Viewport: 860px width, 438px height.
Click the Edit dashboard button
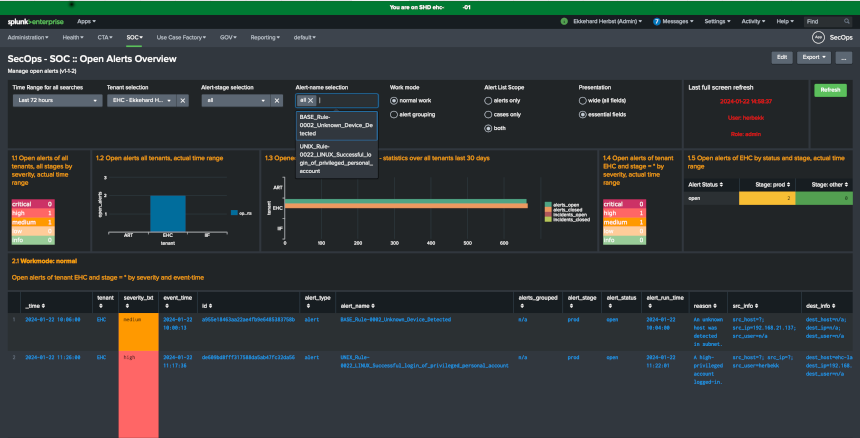coord(781,58)
